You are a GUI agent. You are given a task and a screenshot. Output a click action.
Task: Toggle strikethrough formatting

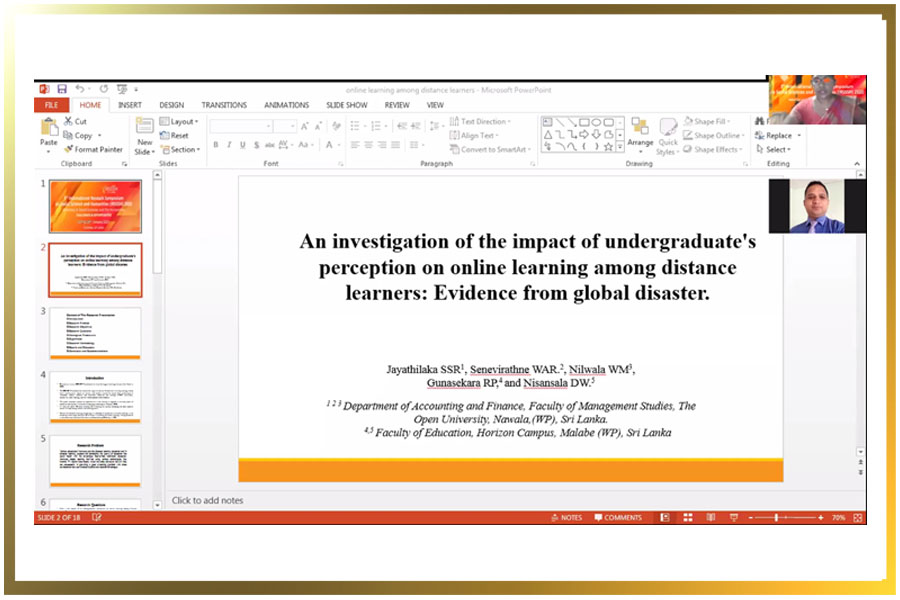point(269,145)
